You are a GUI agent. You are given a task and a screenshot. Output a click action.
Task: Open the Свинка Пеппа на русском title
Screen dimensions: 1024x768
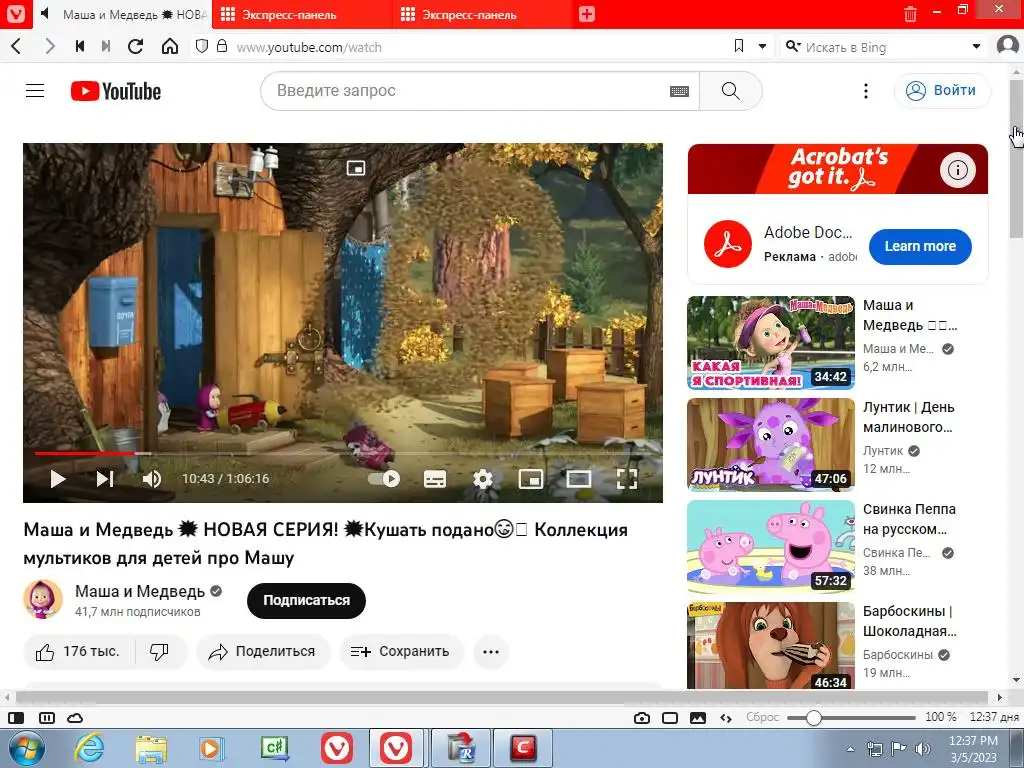pyautogui.click(x=909, y=519)
